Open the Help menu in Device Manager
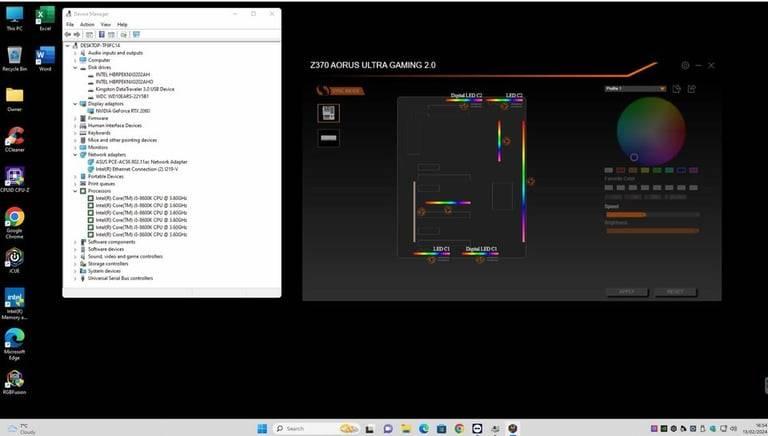 (122, 24)
